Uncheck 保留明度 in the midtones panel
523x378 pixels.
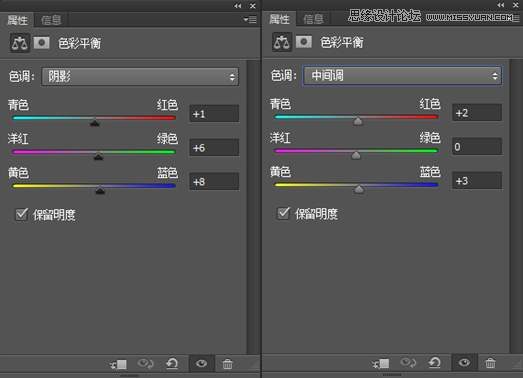click(x=284, y=213)
